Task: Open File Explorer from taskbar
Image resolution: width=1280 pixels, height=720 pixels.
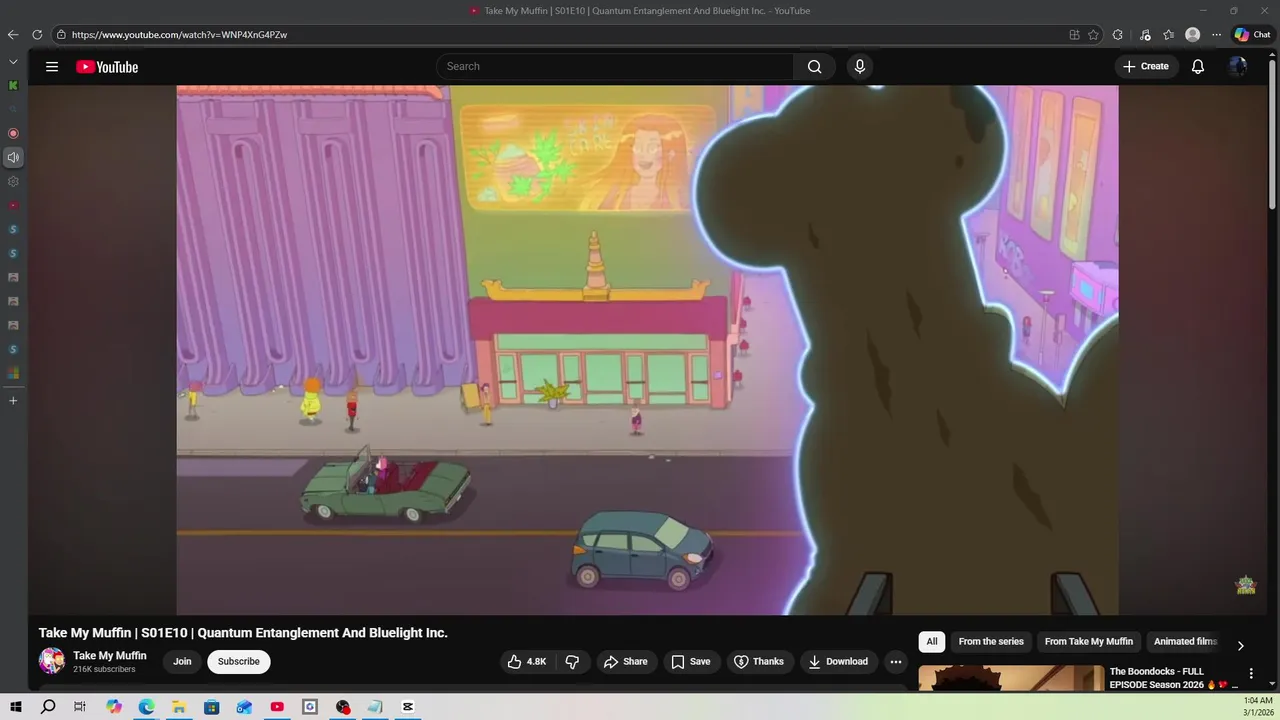Action: pos(179,707)
